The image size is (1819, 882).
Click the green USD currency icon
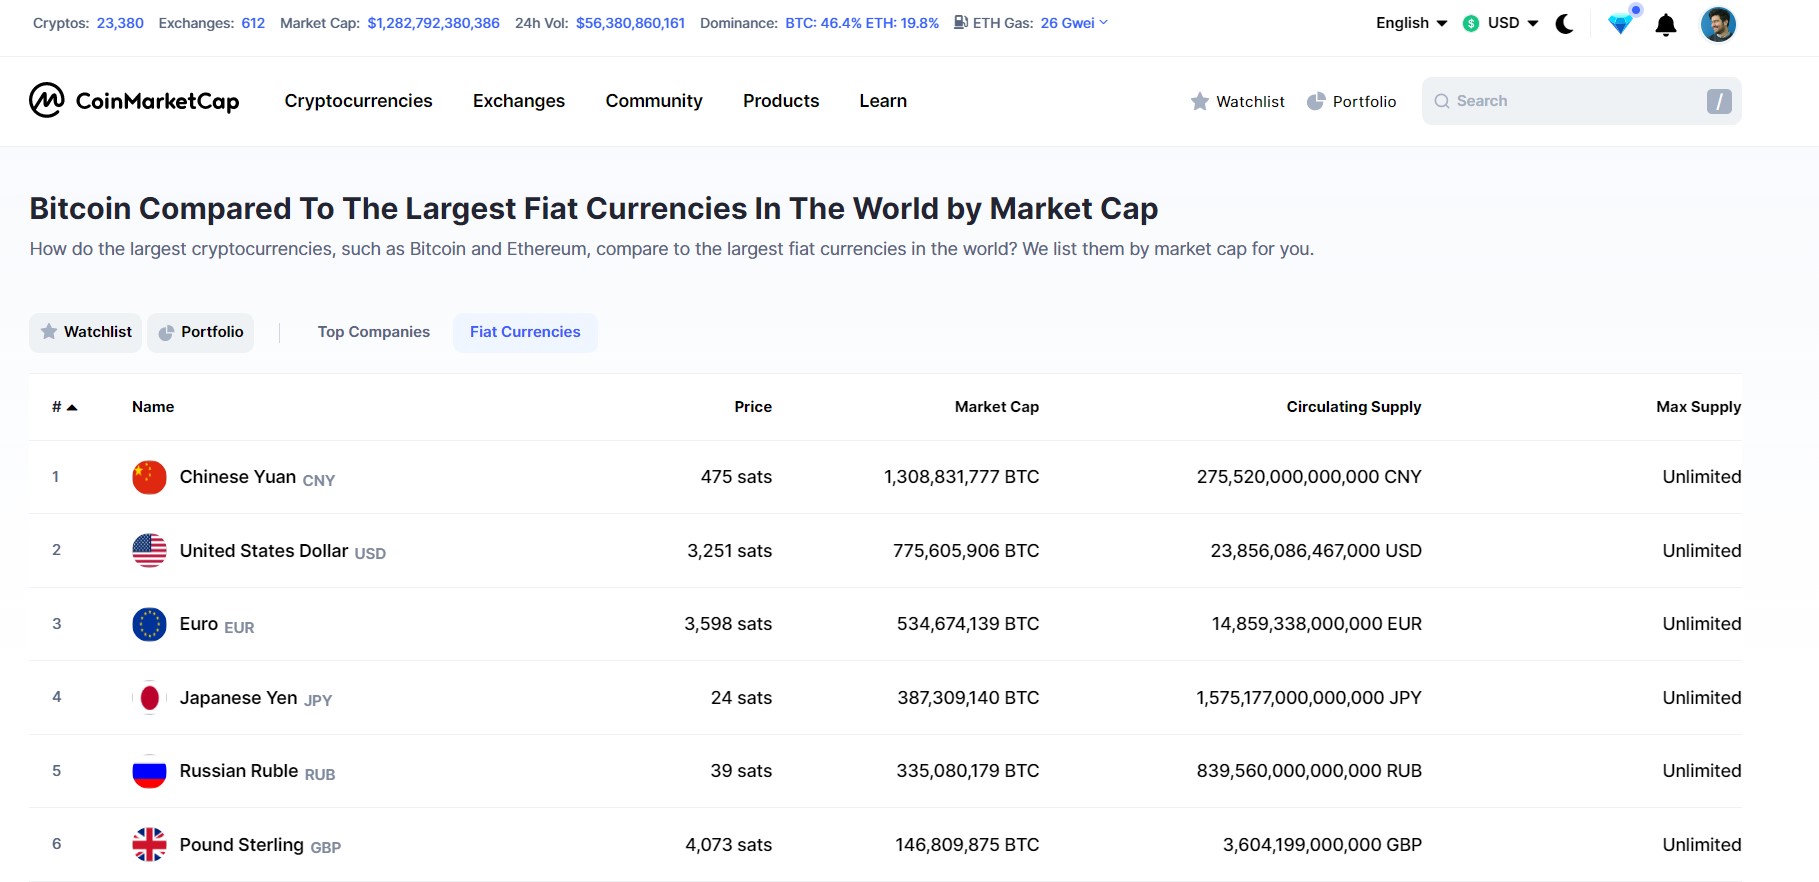coord(1471,23)
